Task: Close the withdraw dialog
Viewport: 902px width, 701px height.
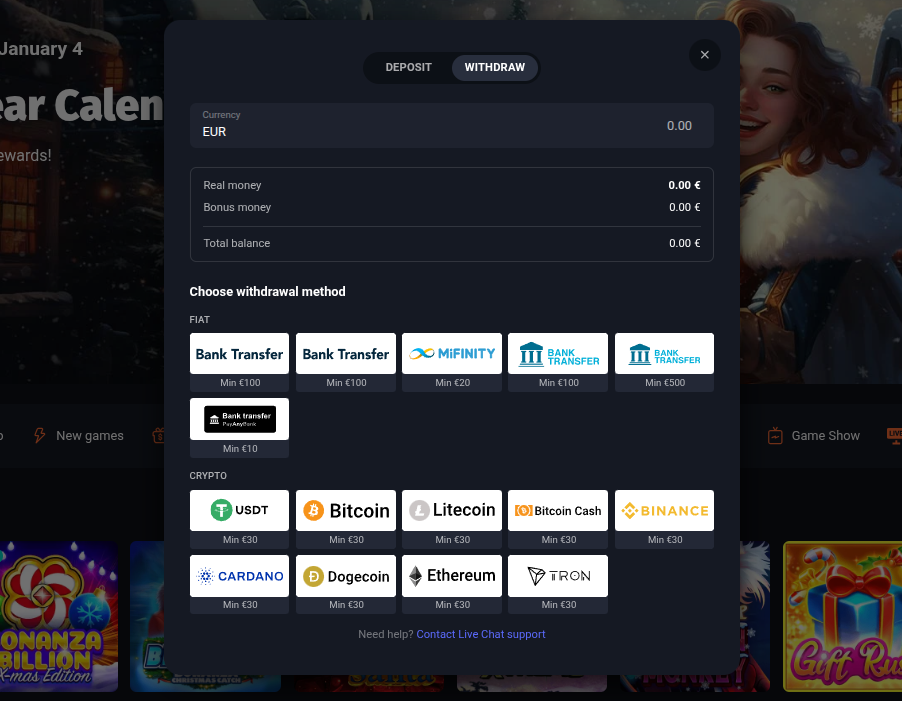Action: (705, 55)
